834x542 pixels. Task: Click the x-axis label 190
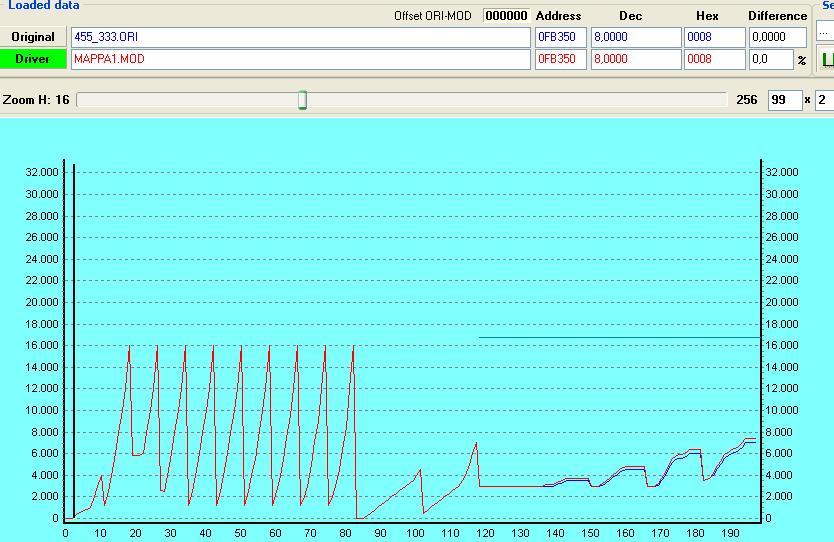[730, 533]
